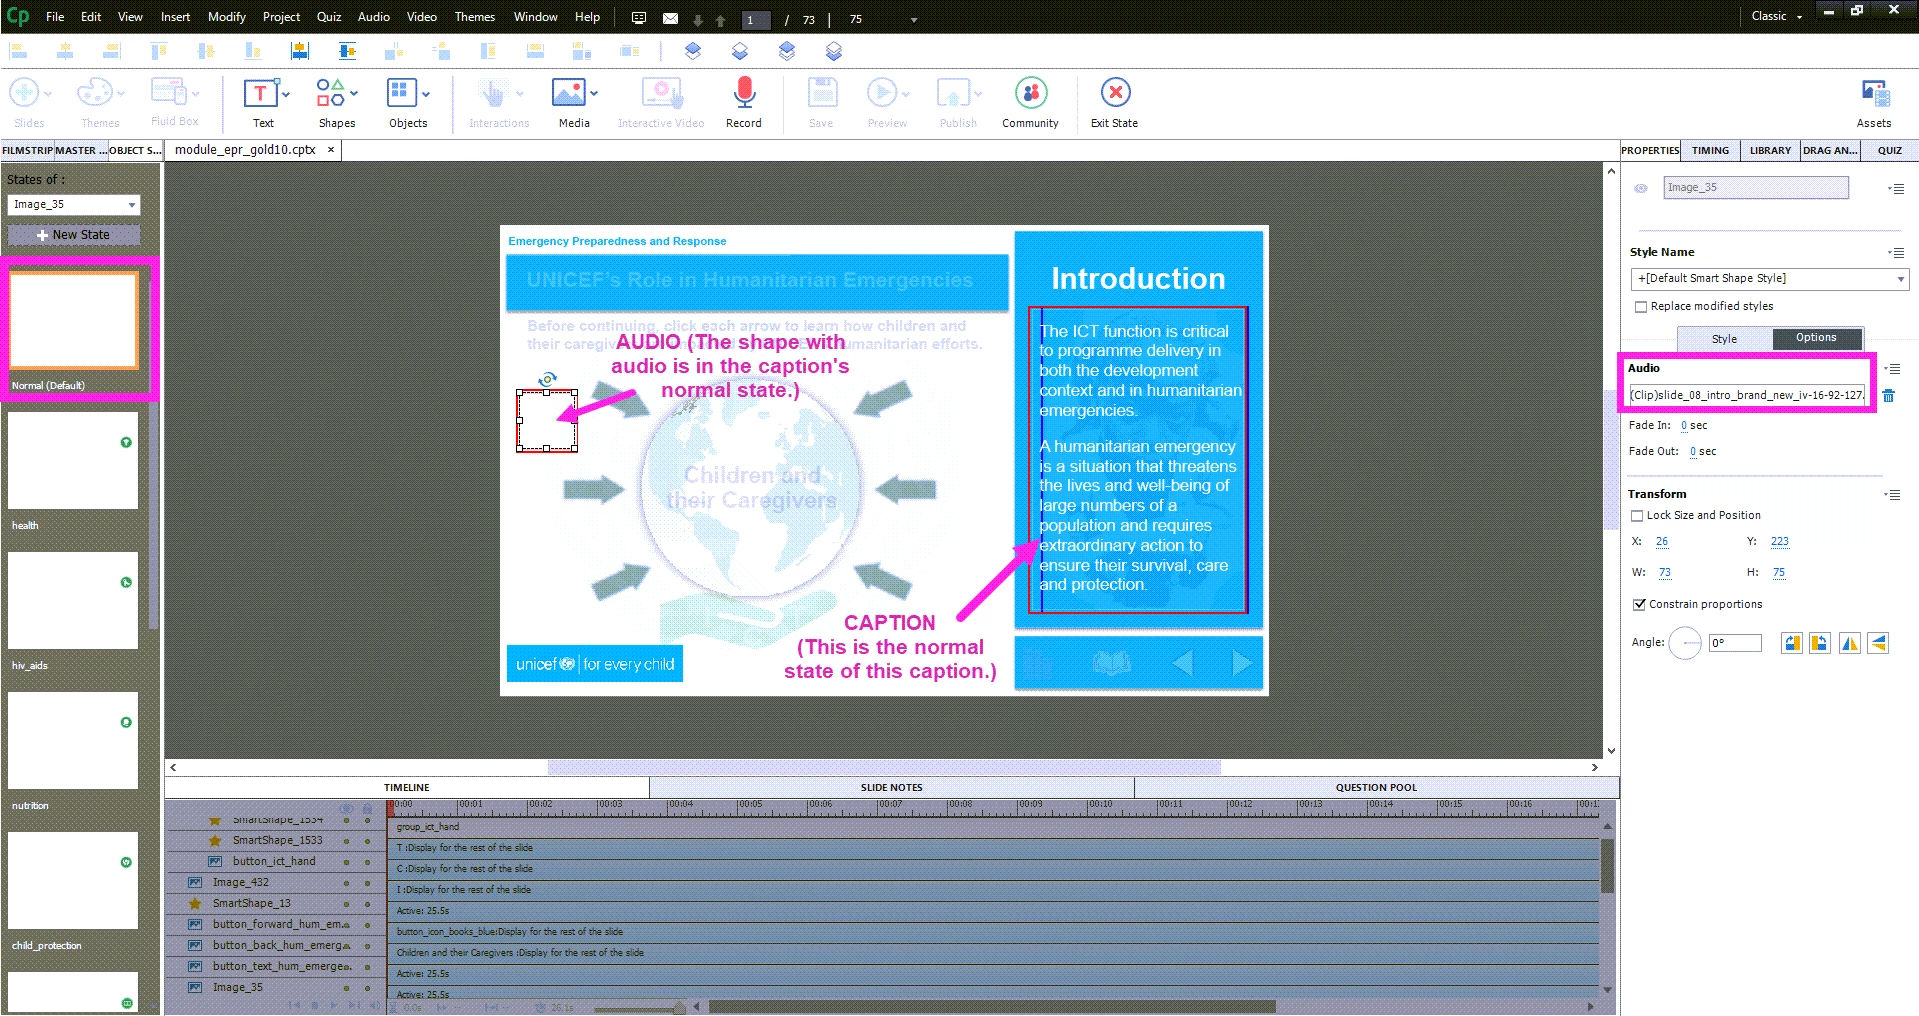This screenshot has height=1016, width=1919.
Task: Delete the audio clip with trash icon
Action: click(1888, 396)
